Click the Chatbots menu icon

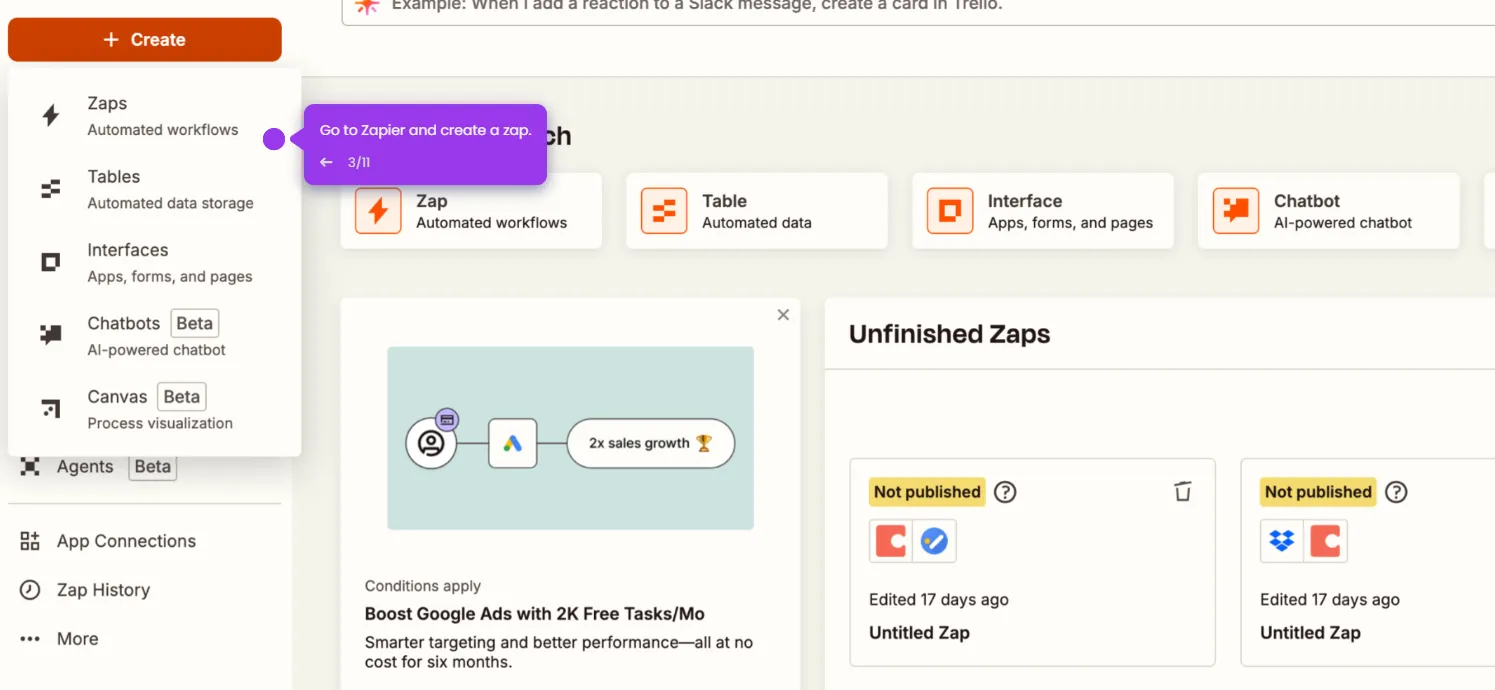(x=50, y=335)
